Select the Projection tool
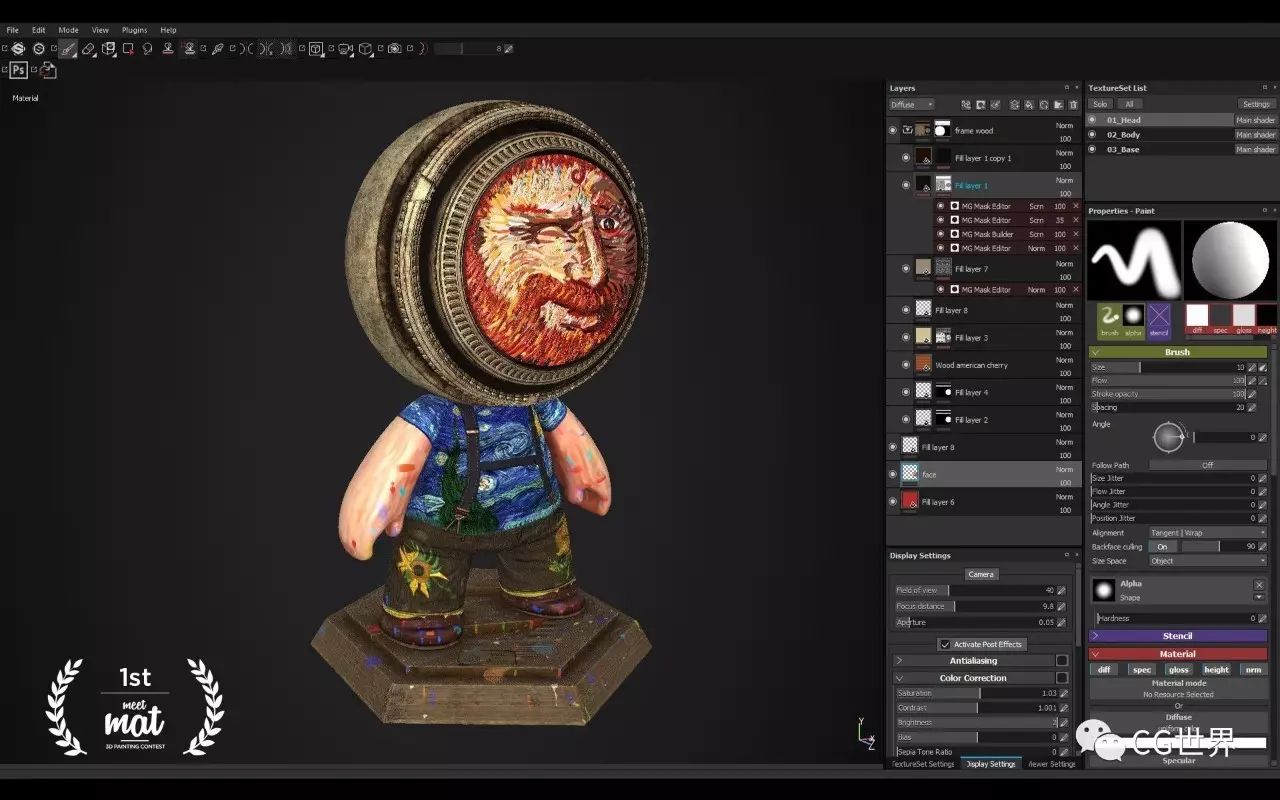Viewport: 1280px width, 800px height. 108,48
